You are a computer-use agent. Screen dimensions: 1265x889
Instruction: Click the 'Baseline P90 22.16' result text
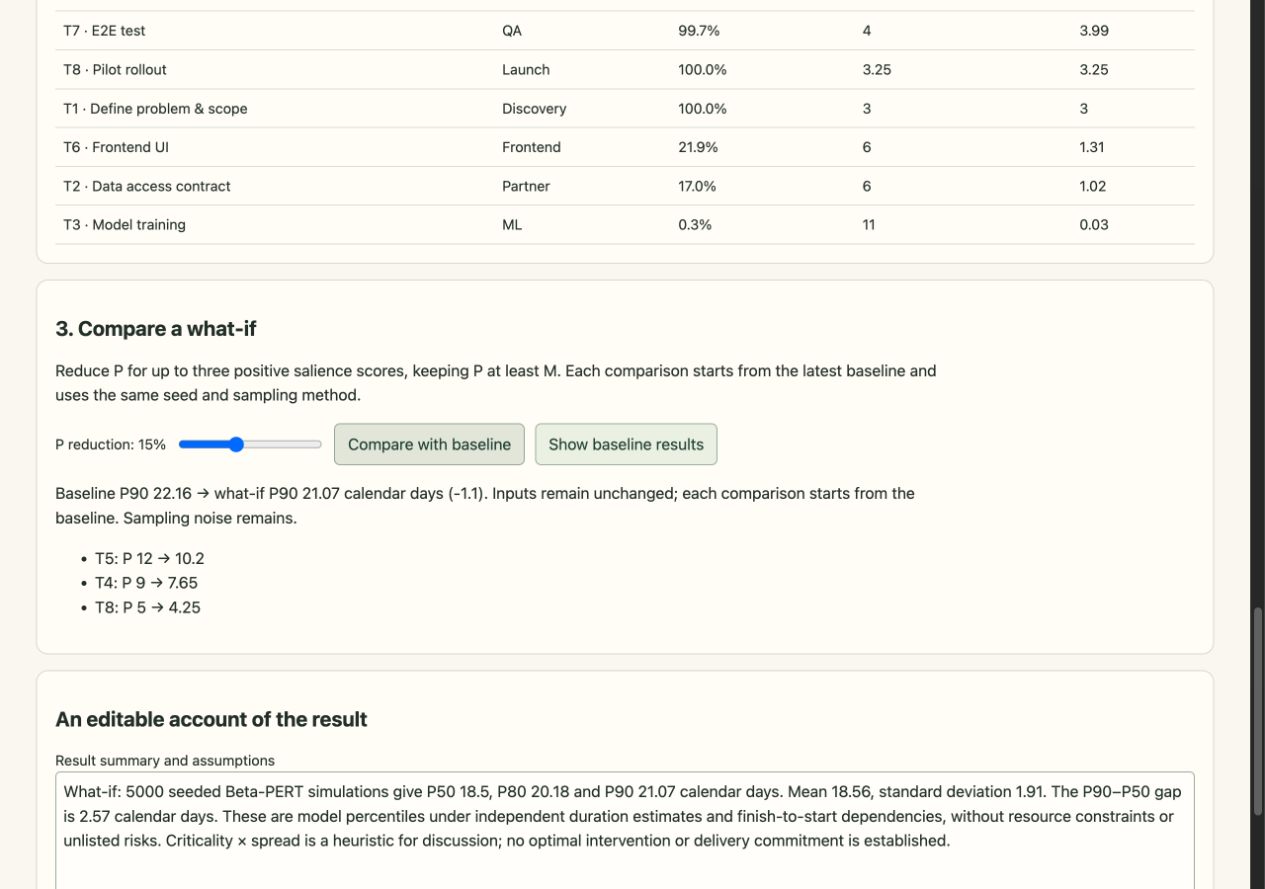point(123,493)
